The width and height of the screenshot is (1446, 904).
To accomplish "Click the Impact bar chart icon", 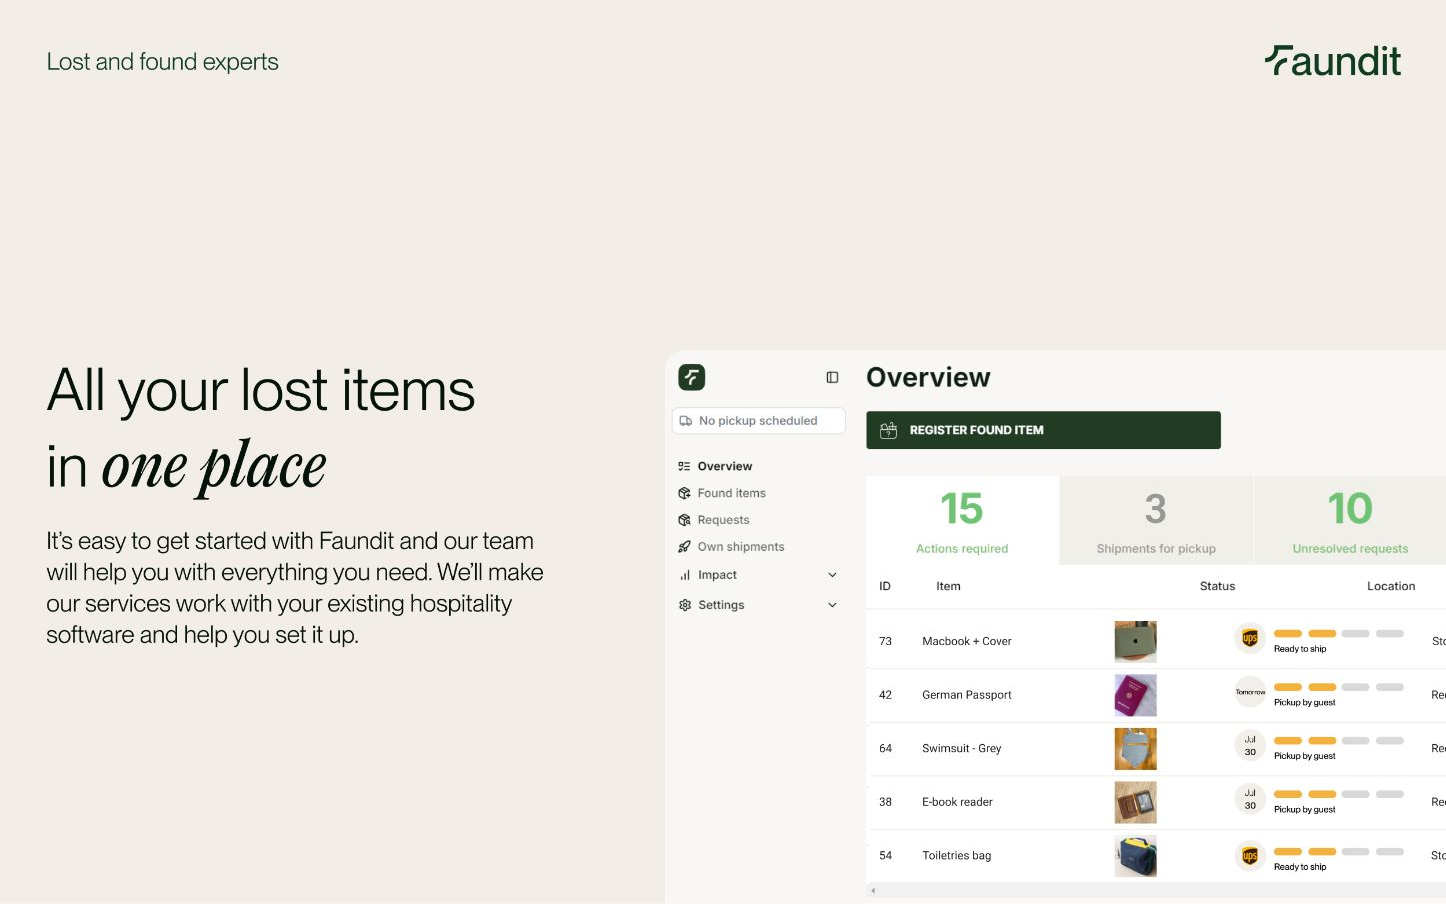I will pyautogui.click(x=685, y=575).
